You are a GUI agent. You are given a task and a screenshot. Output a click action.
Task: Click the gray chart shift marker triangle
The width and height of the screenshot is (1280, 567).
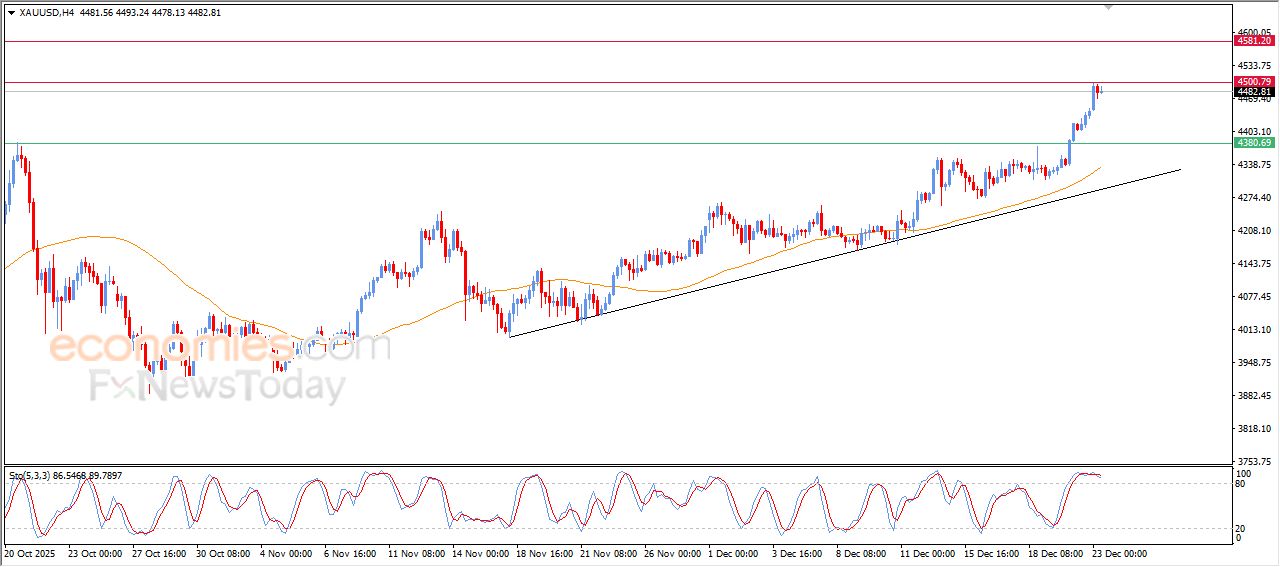[x=1108, y=7]
